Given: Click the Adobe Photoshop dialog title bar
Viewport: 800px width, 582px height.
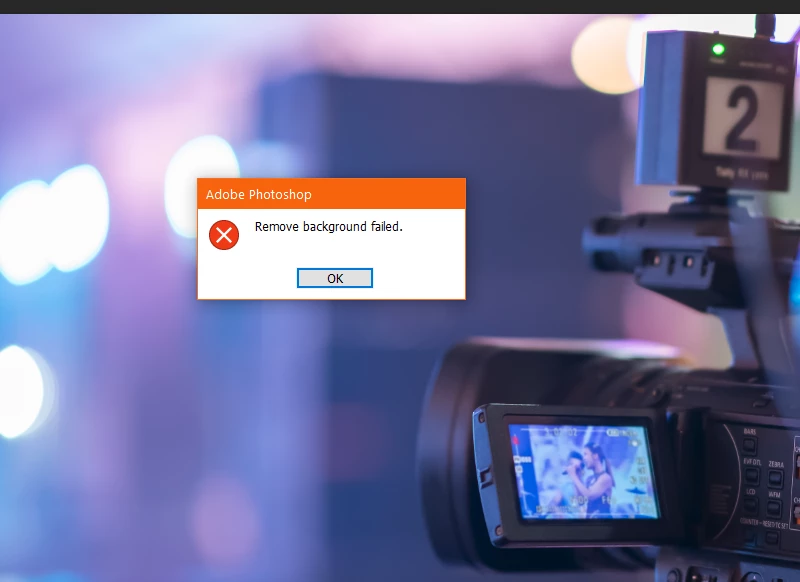Looking at the screenshot, I should tap(331, 194).
